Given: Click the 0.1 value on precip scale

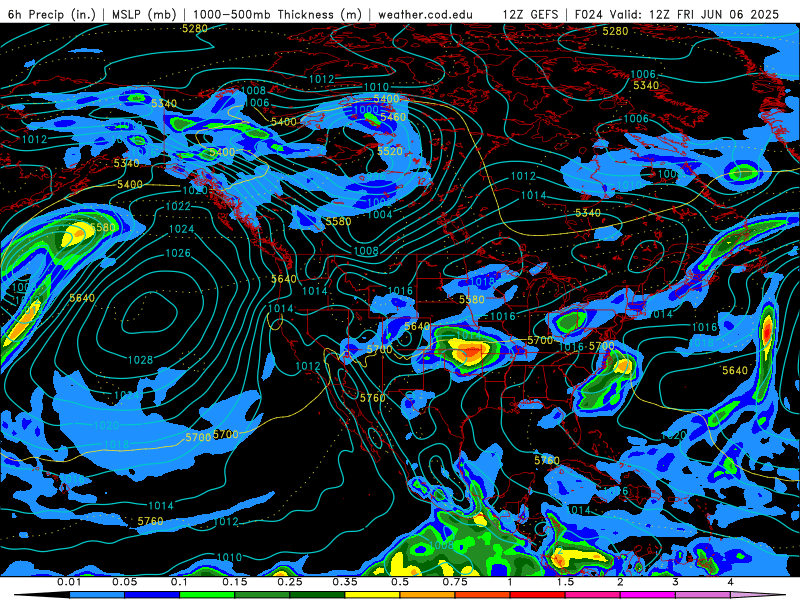Looking at the screenshot, I should click(x=179, y=582).
